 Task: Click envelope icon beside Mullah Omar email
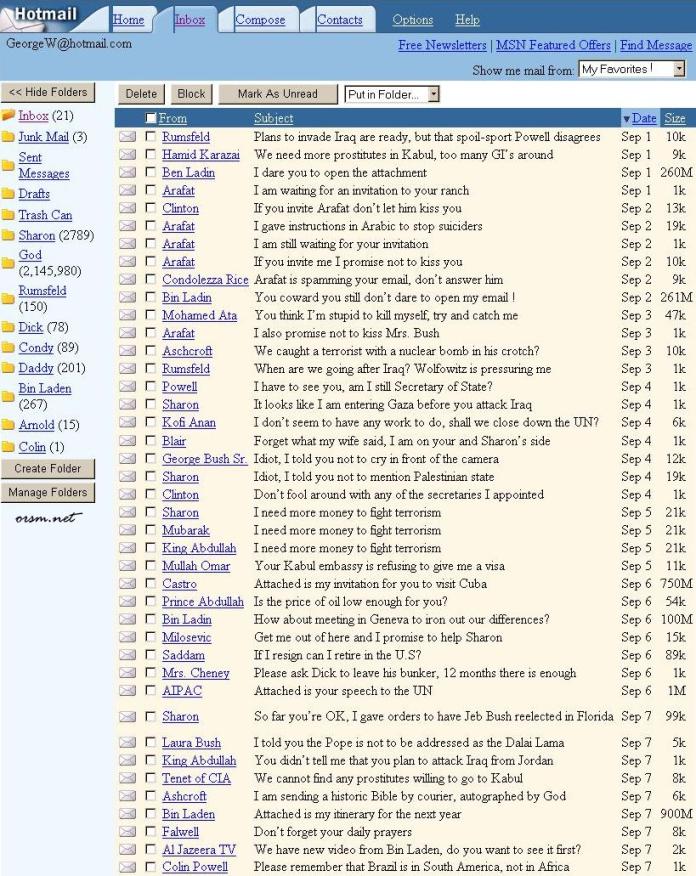click(128, 565)
